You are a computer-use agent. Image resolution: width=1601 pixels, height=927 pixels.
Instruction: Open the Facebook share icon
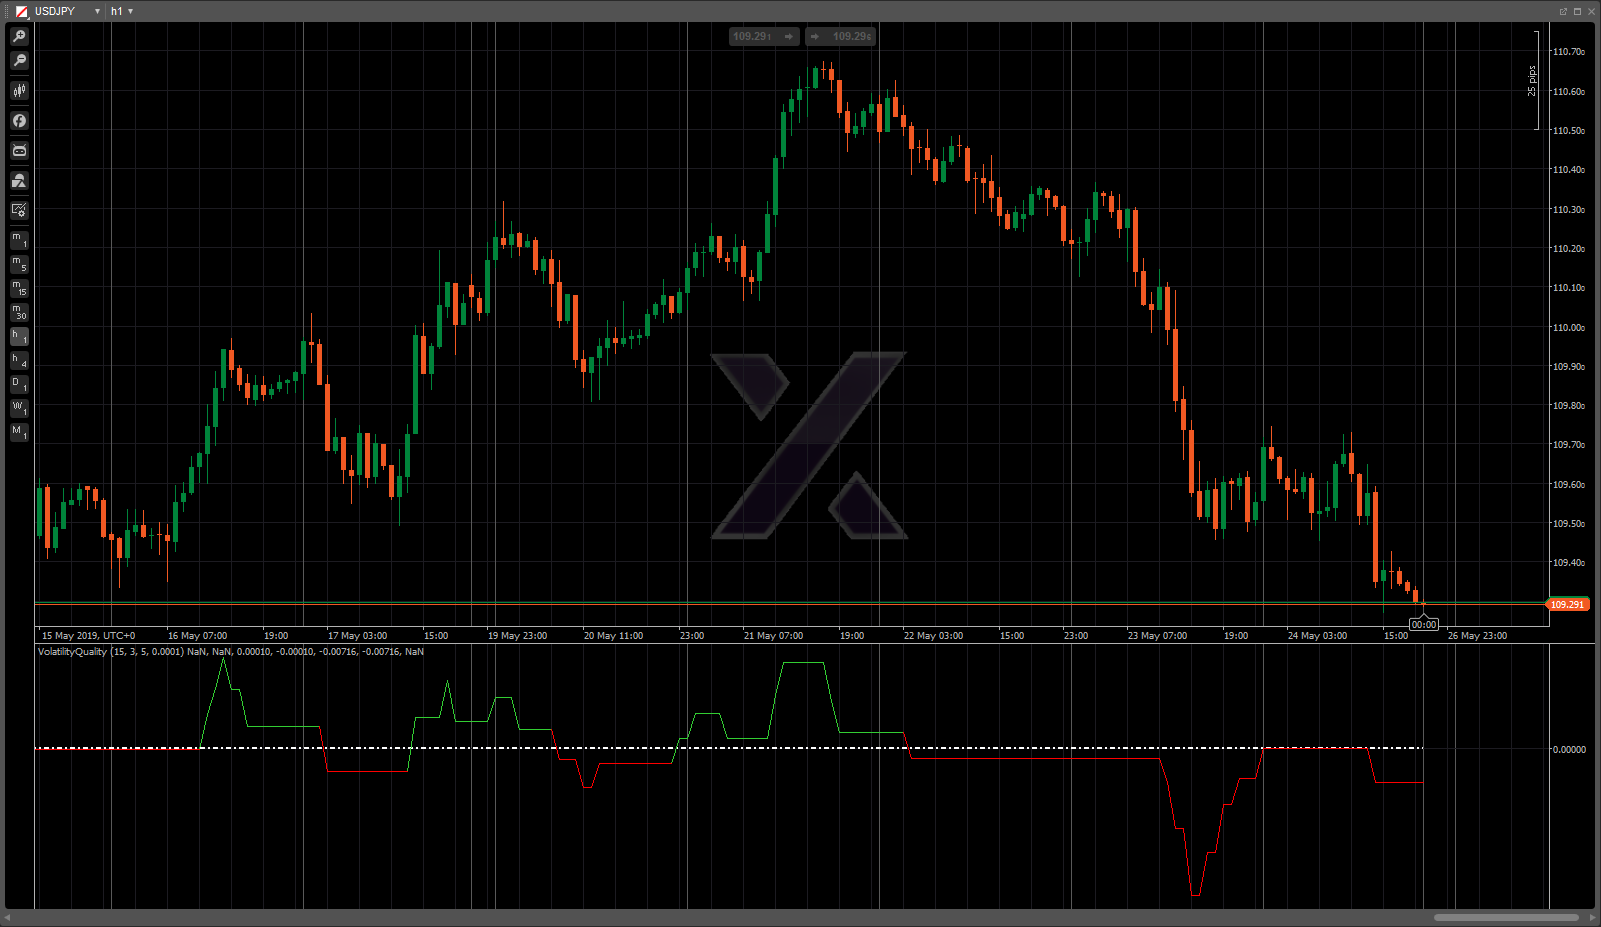pyautogui.click(x=19, y=121)
